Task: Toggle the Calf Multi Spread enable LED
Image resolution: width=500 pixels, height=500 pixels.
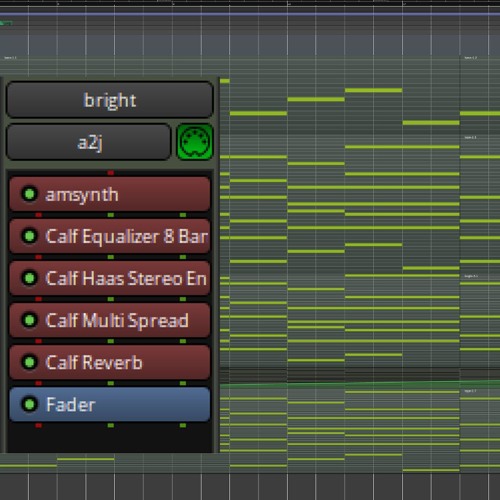Action: [x=29, y=320]
